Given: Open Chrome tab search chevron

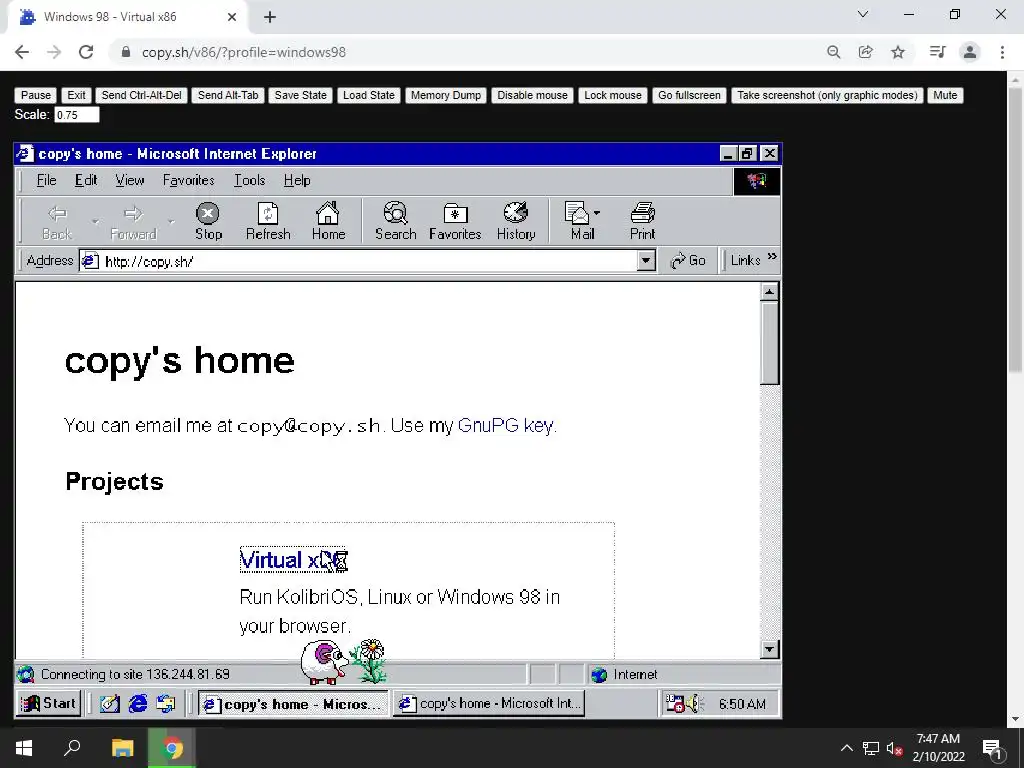Looking at the screenshot, I should click(863, 14).
